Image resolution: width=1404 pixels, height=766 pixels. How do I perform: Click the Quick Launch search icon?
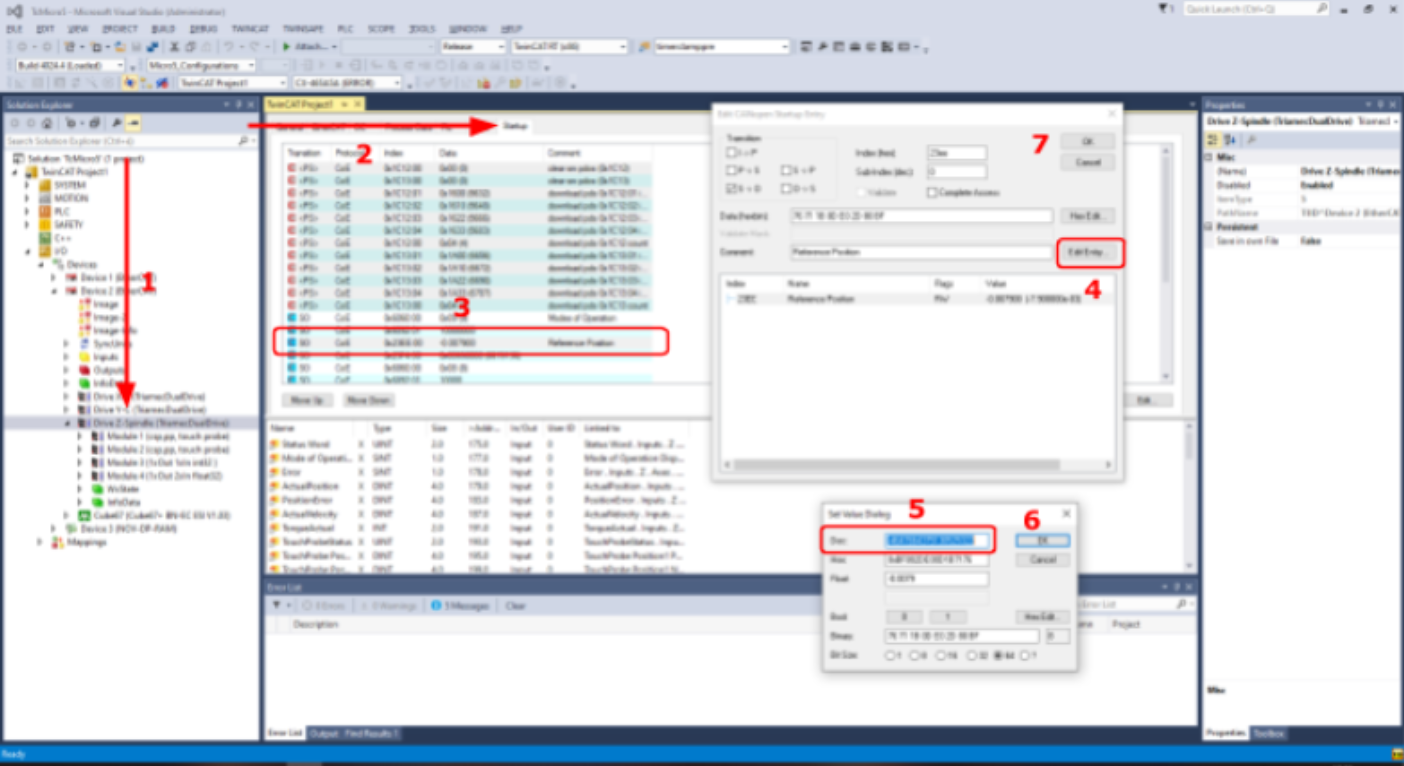point(1321,8)
